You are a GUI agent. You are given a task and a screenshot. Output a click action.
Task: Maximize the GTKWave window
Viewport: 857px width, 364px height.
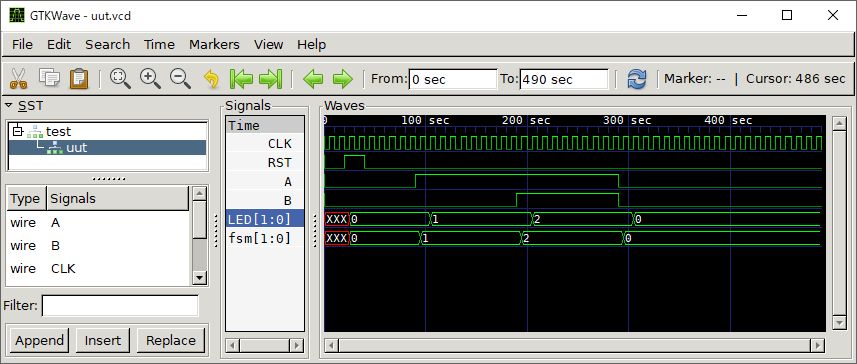click(786, 15)
